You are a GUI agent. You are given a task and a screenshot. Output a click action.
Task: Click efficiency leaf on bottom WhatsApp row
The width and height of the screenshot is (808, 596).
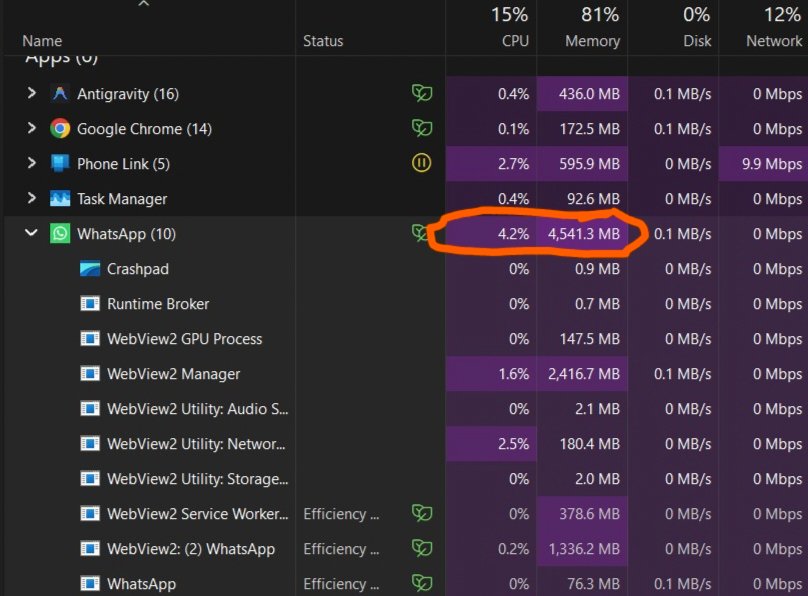click(422, 584)
